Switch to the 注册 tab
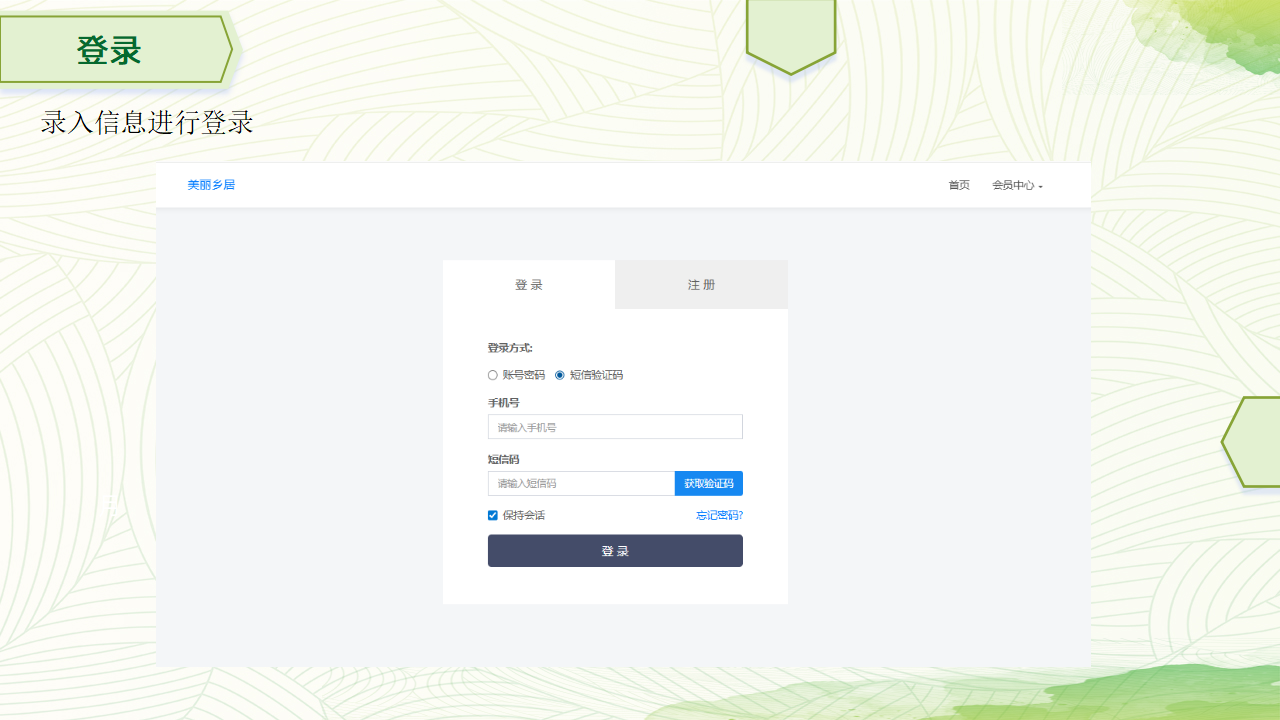 [x=701, y=285]
